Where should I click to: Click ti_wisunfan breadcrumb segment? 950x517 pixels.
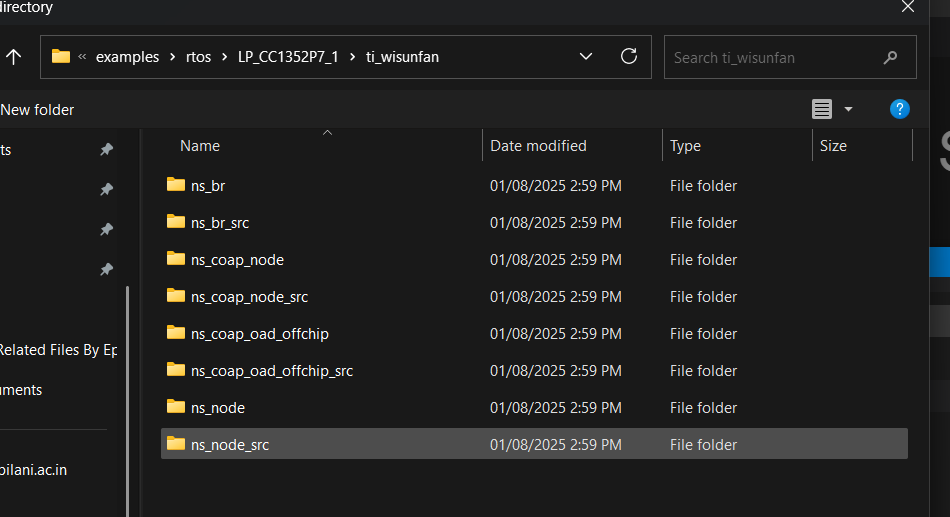402,57
